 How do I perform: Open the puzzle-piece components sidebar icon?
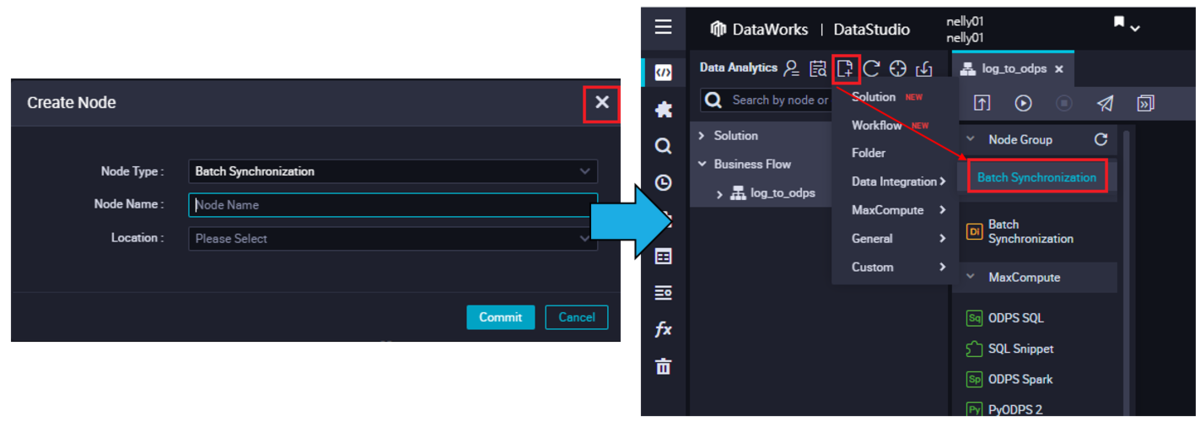tap(663, 109)
